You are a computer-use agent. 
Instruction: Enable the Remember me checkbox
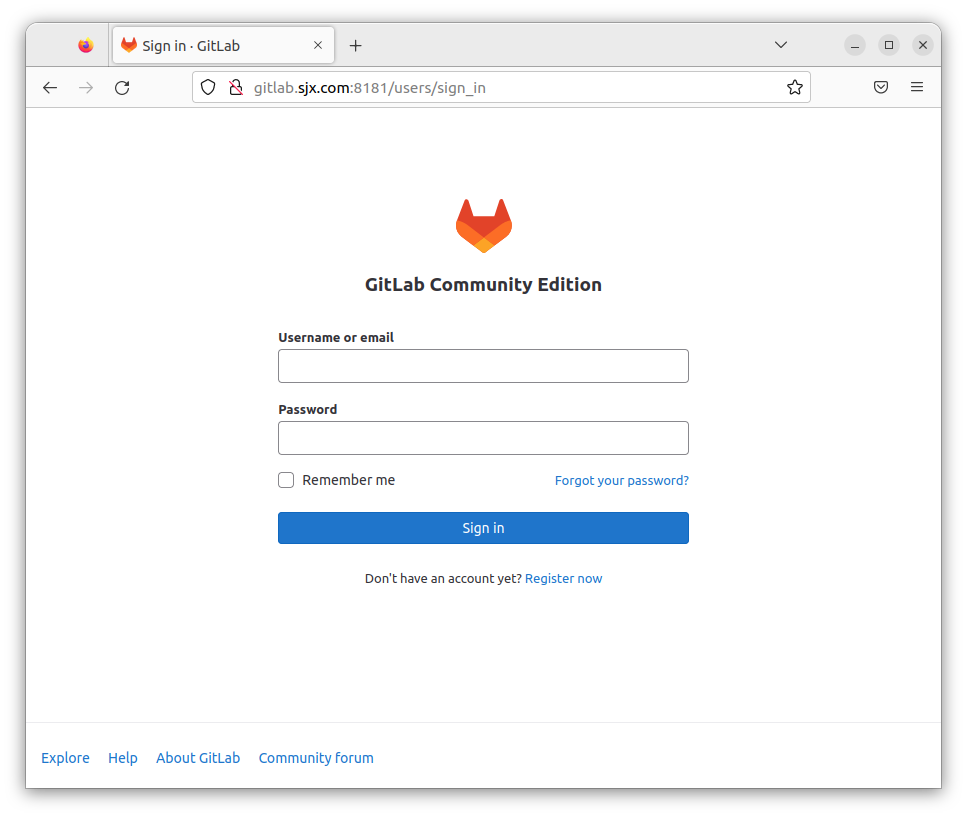[286, 480]
